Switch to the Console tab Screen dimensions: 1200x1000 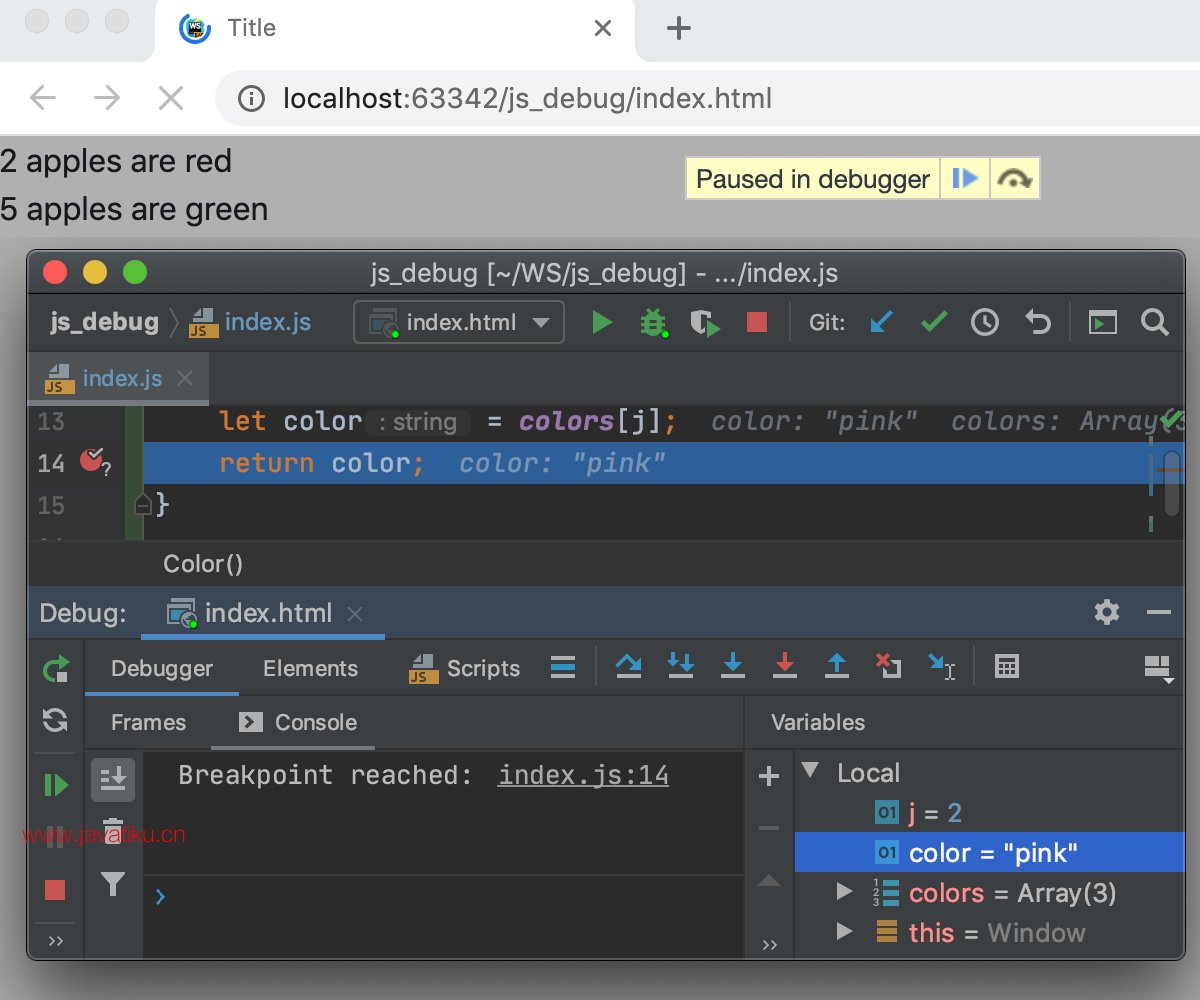point(298,722)
